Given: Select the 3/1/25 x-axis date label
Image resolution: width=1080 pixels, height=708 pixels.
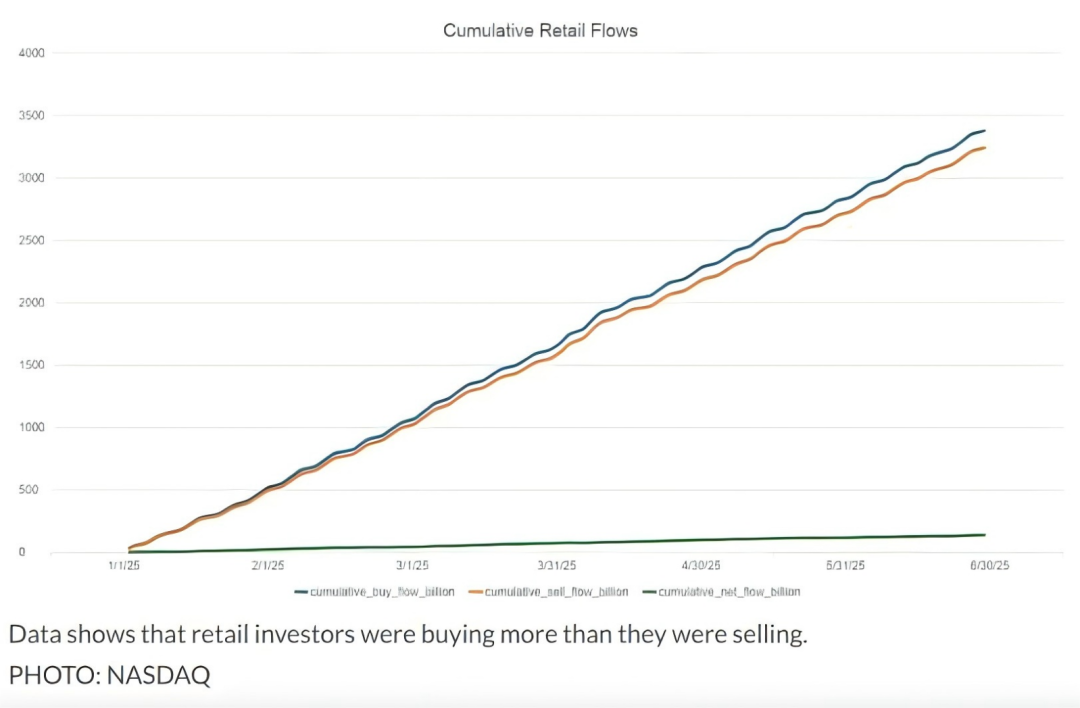Looking at the screenshot, I should point(412,565).
